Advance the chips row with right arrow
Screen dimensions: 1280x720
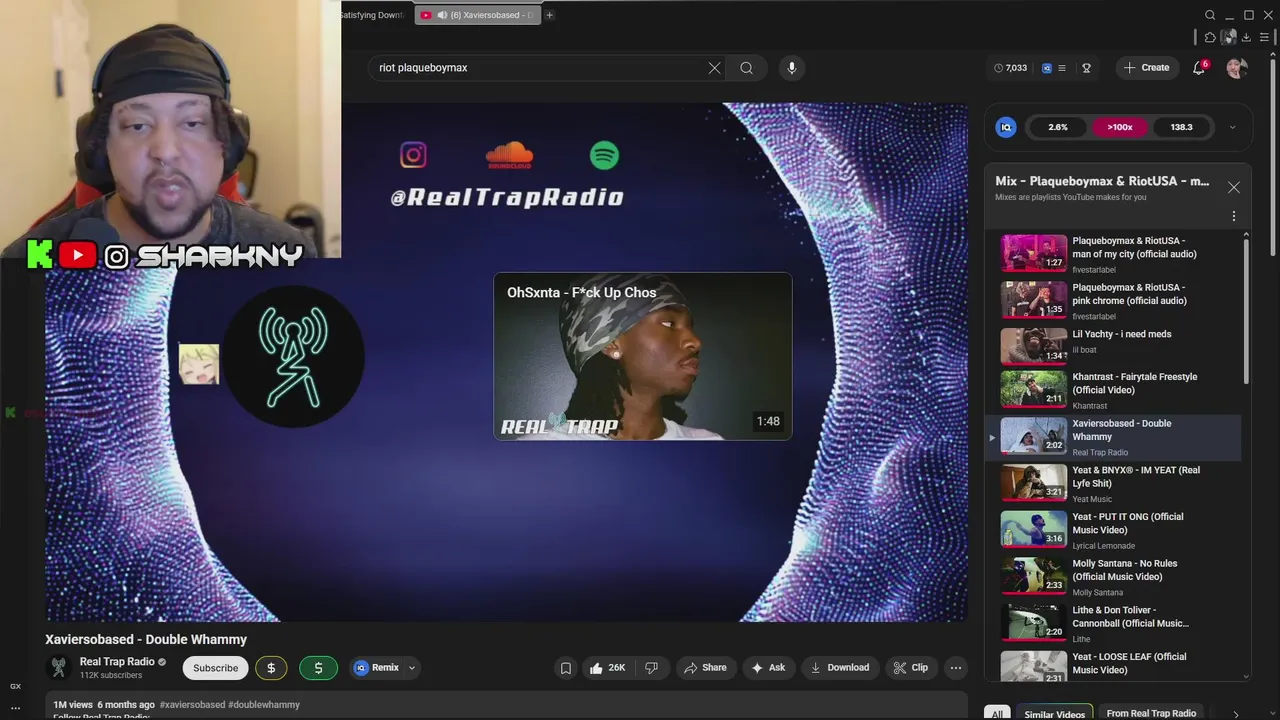[1235, 714]
